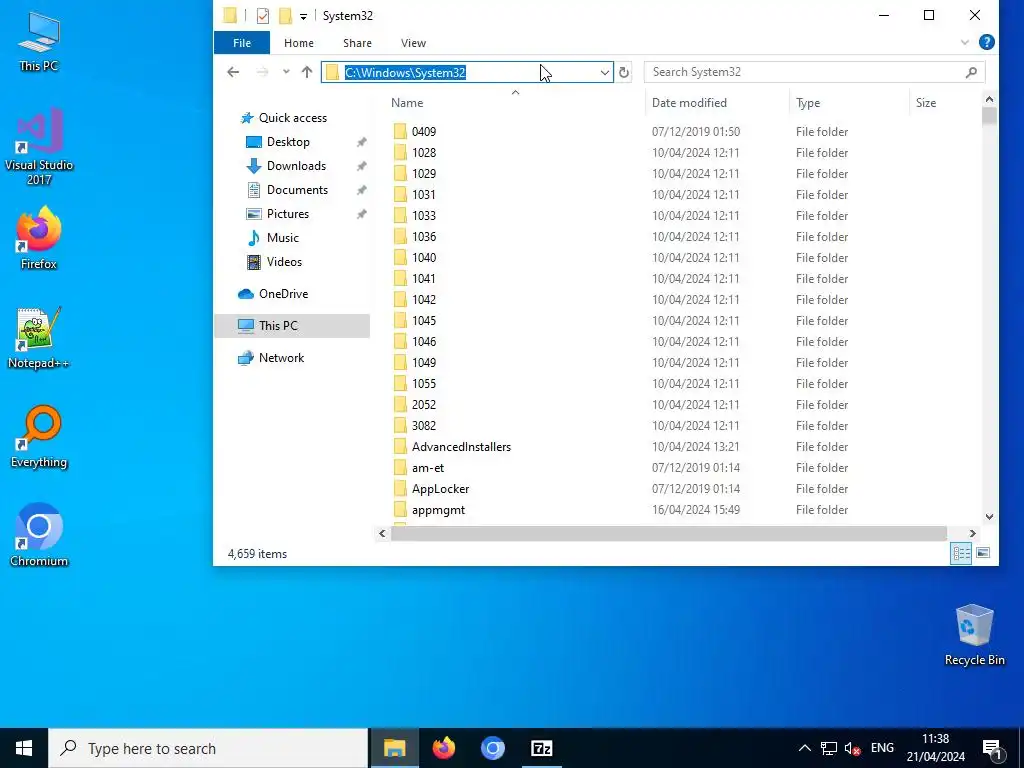This screenshot has width=1024, height=768.
Task: Open the Share ribbon tab
Action: click(x=357, y=42)
